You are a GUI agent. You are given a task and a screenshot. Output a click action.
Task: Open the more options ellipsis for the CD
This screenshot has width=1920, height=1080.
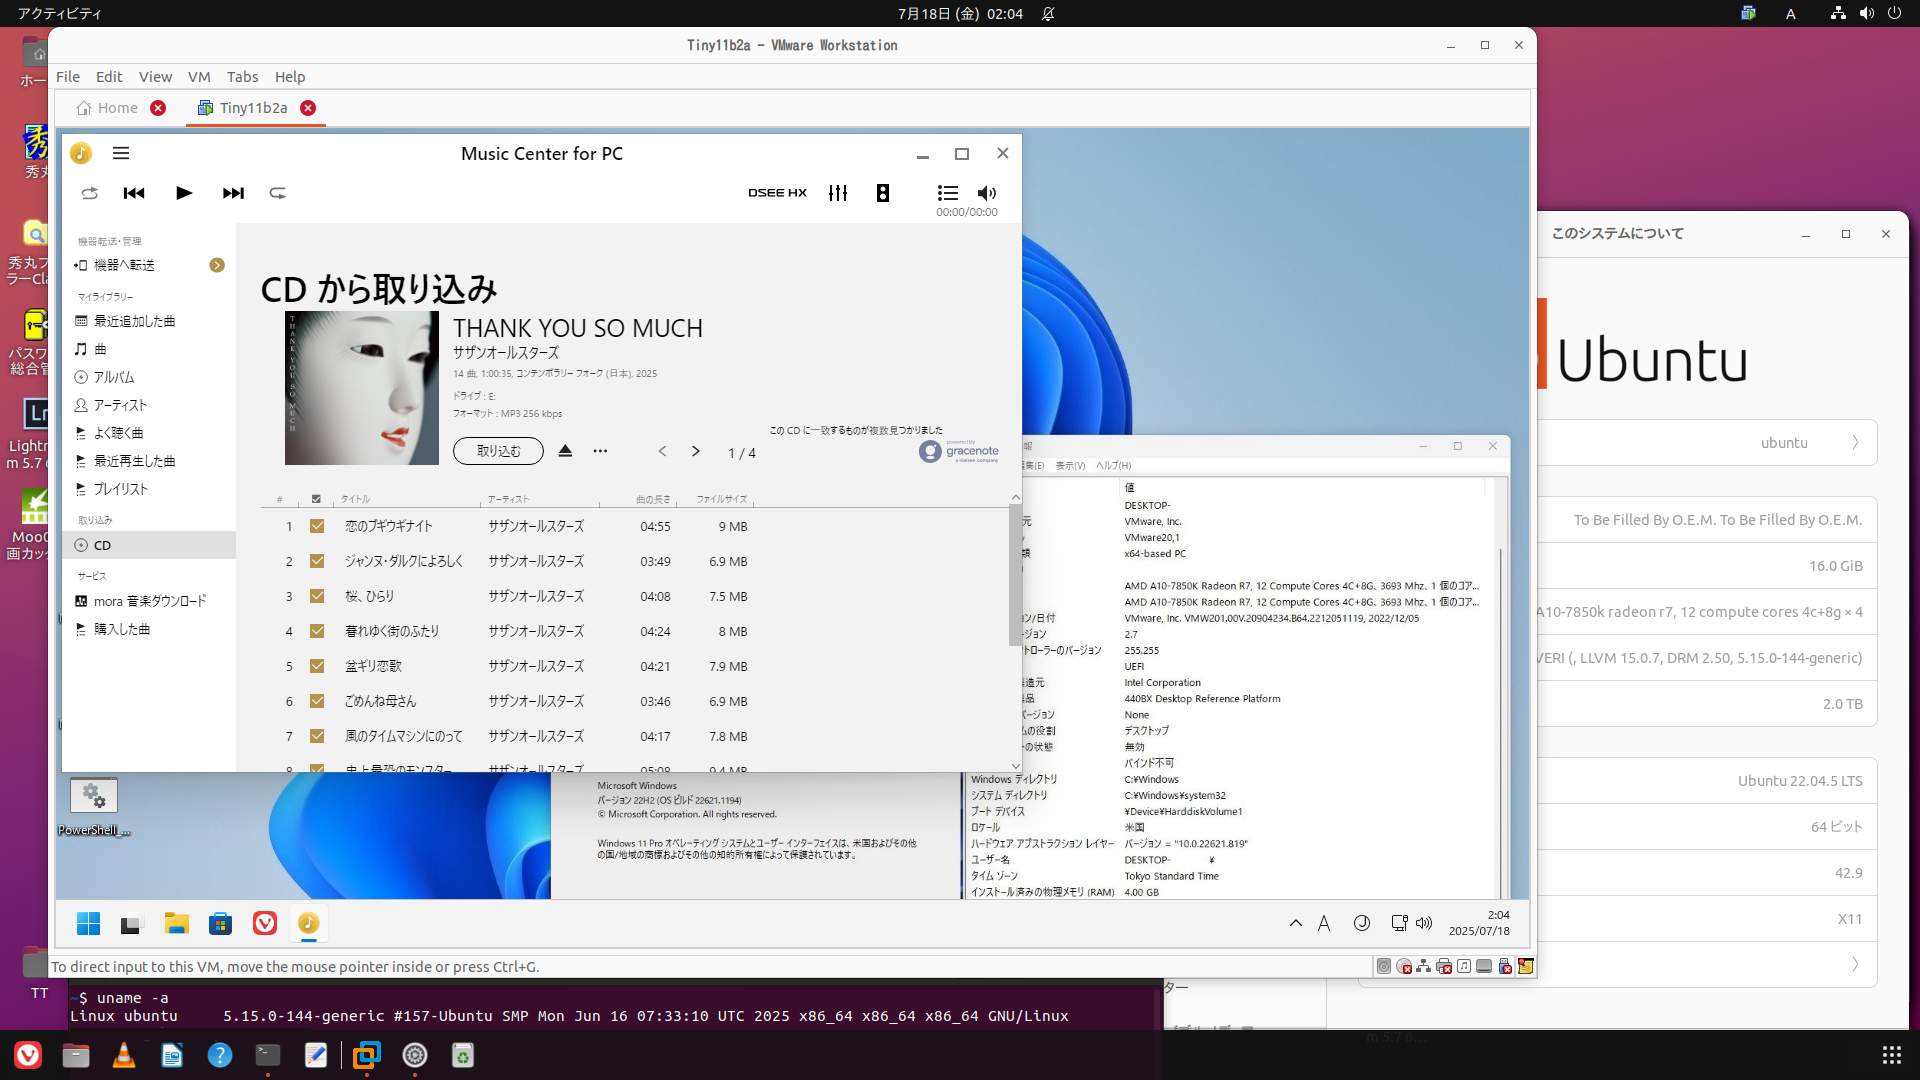(x=600, y=451)
